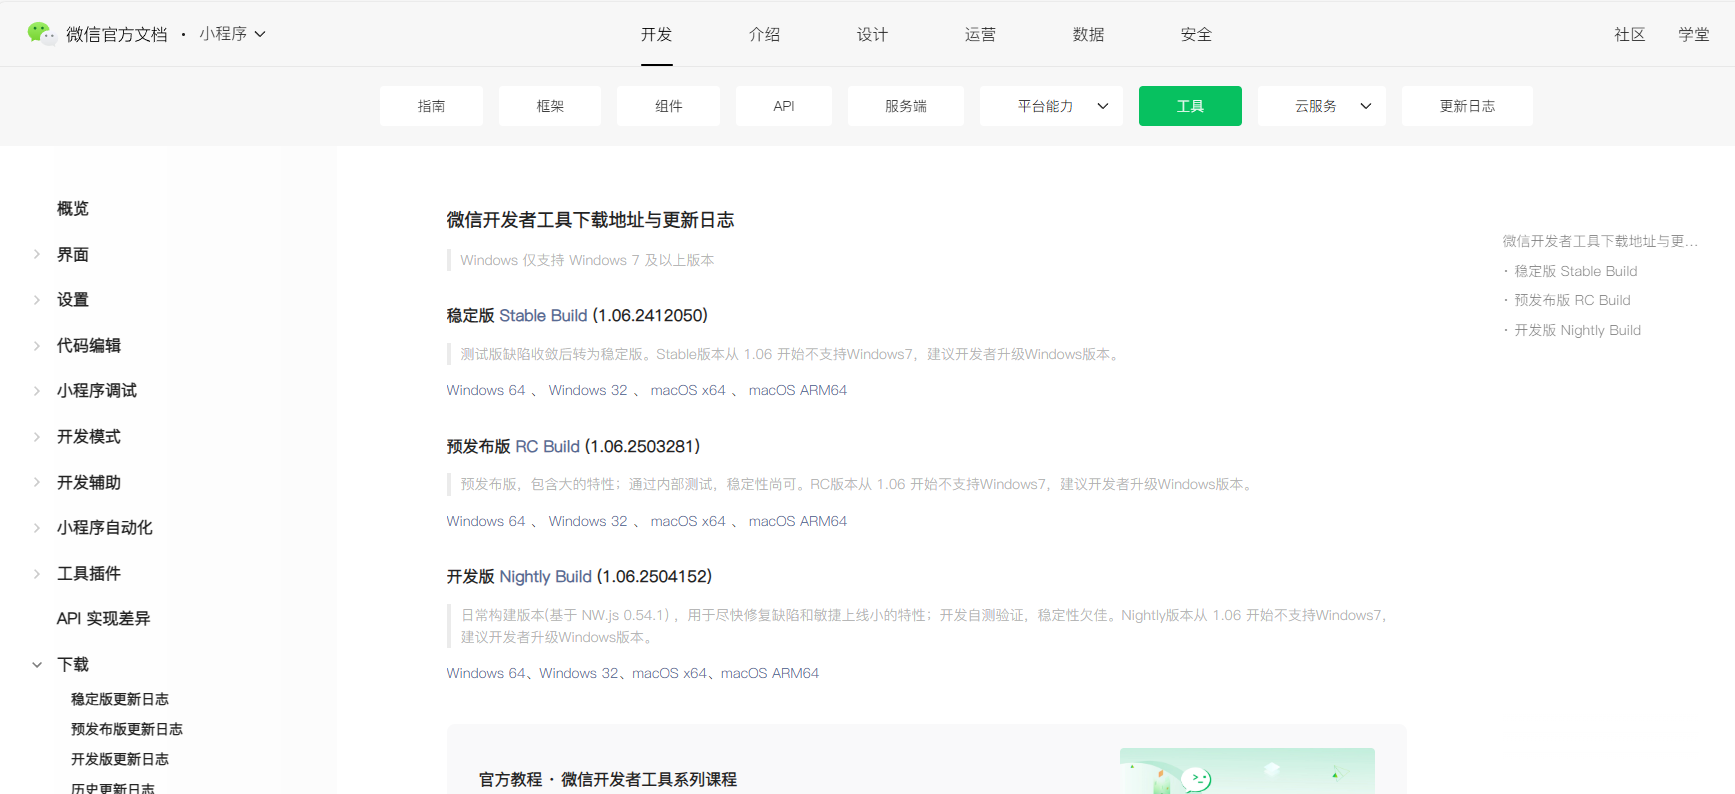Download Stable Build macOS x64
The height and width of the screenshot is (794, 1735).
(688, 390)
